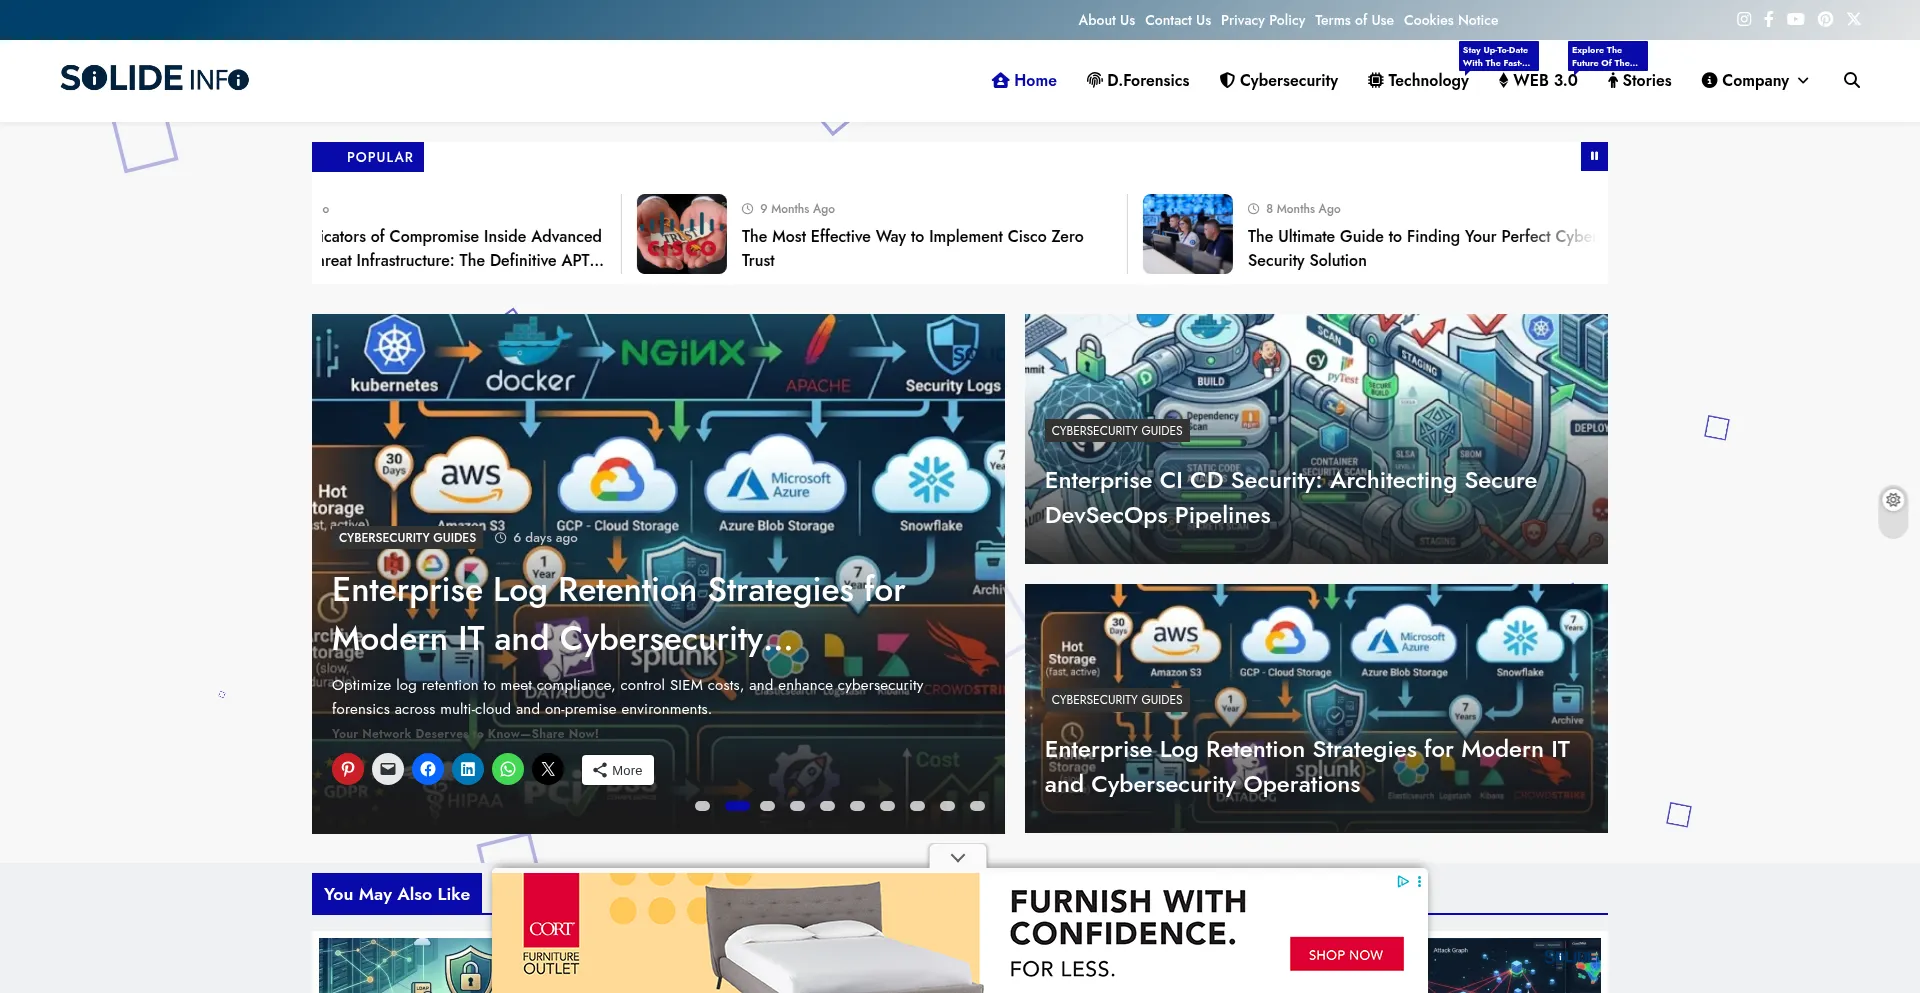Open the Stories menu item

pyautogui.click(x=1640, y=80)
